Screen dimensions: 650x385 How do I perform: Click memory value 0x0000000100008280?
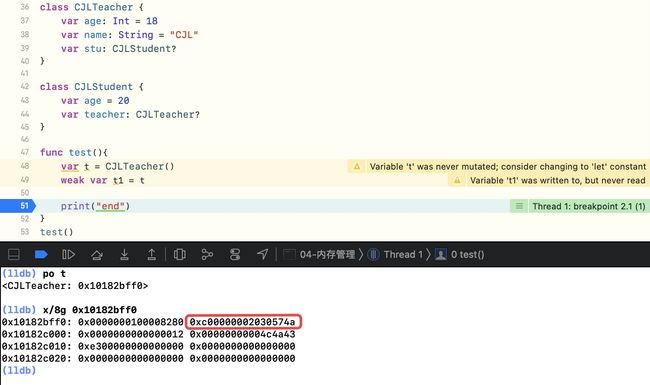[131, 322]
